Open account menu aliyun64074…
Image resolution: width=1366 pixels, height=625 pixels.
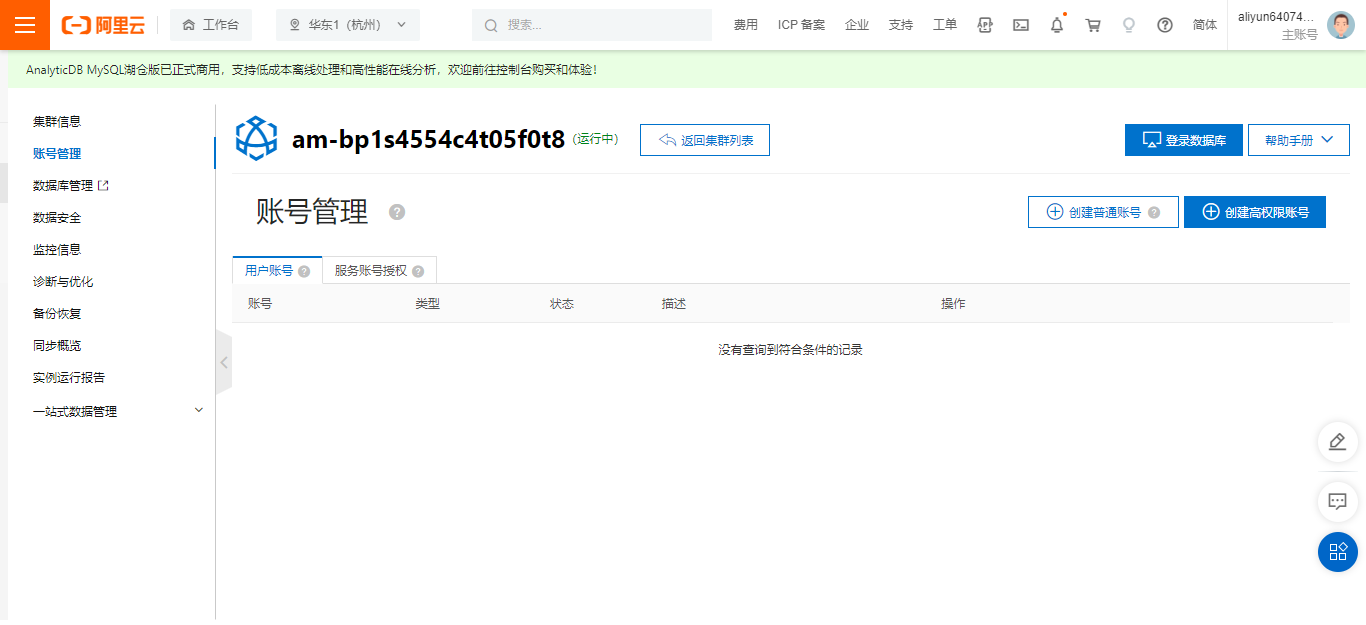tap(1276, 17)
